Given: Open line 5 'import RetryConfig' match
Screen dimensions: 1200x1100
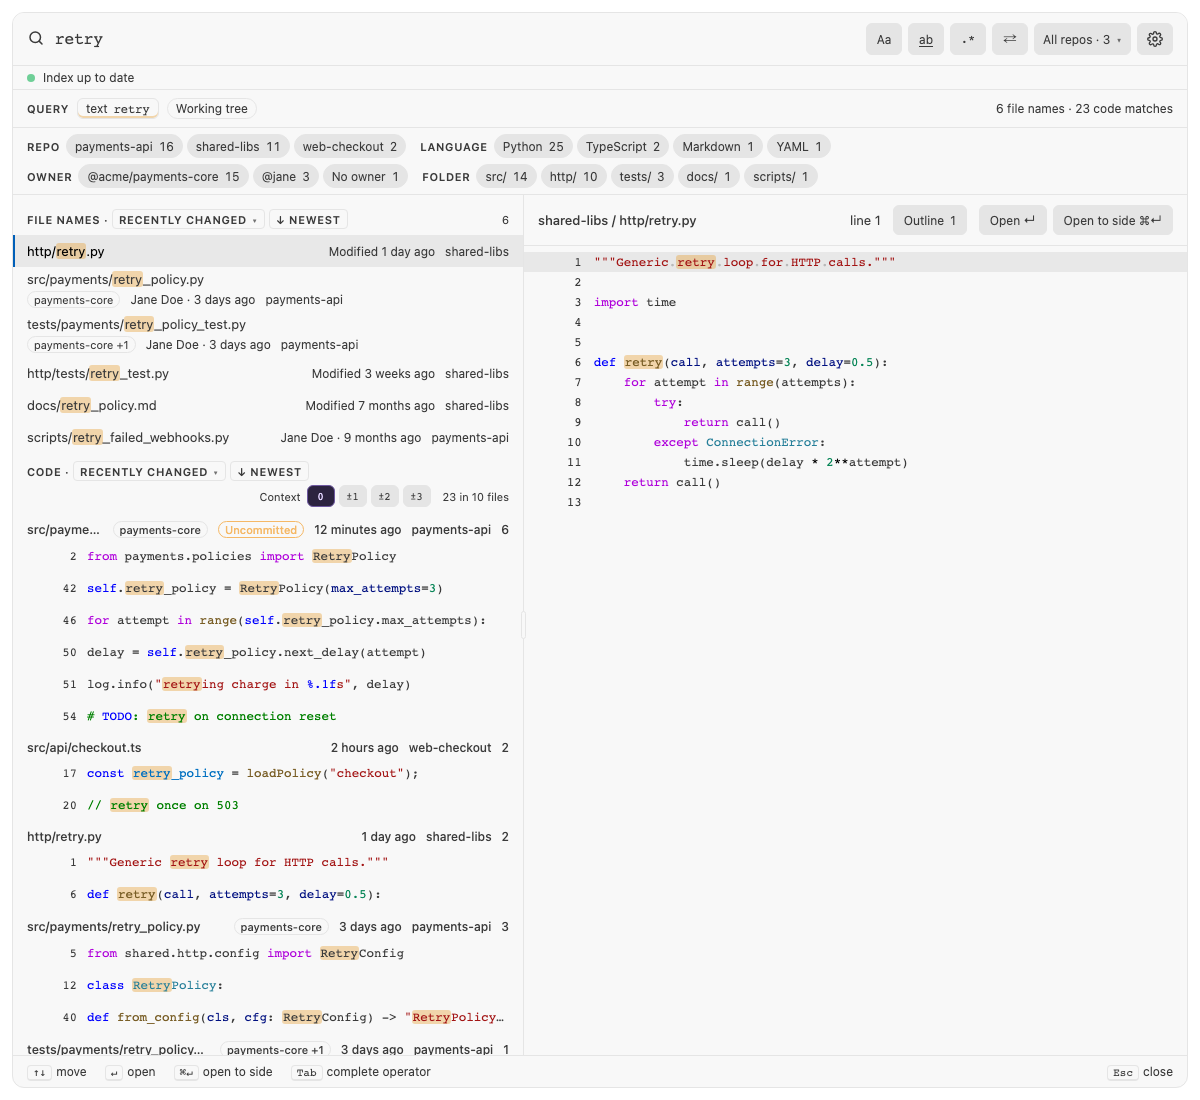Looking at the screenshot, I should [268, 954].
